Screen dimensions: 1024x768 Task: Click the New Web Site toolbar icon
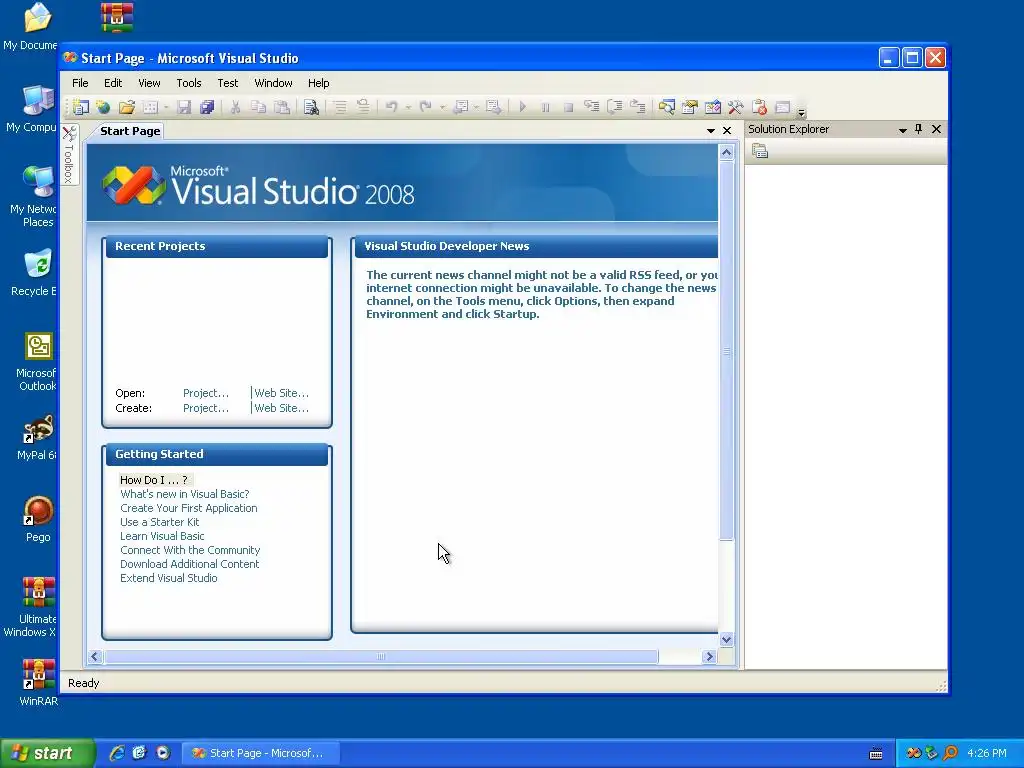[x=103, y=107]
